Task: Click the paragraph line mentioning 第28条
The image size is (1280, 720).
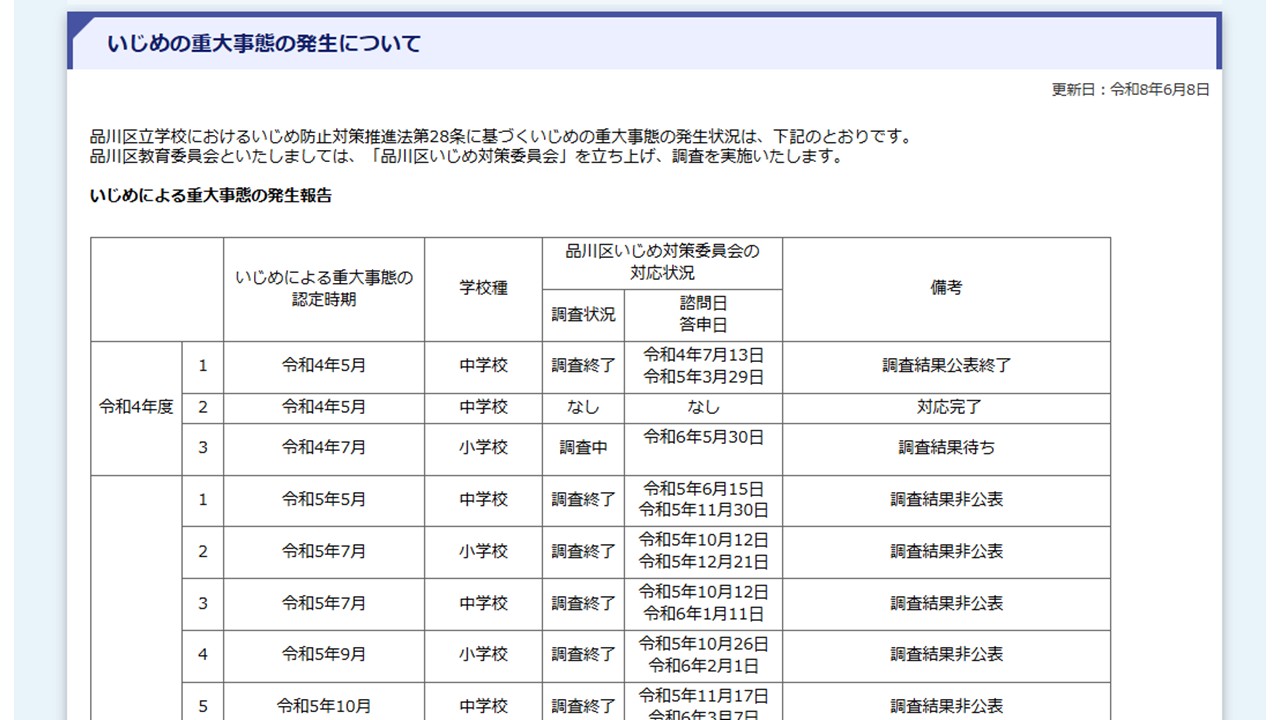Action: 501,137
